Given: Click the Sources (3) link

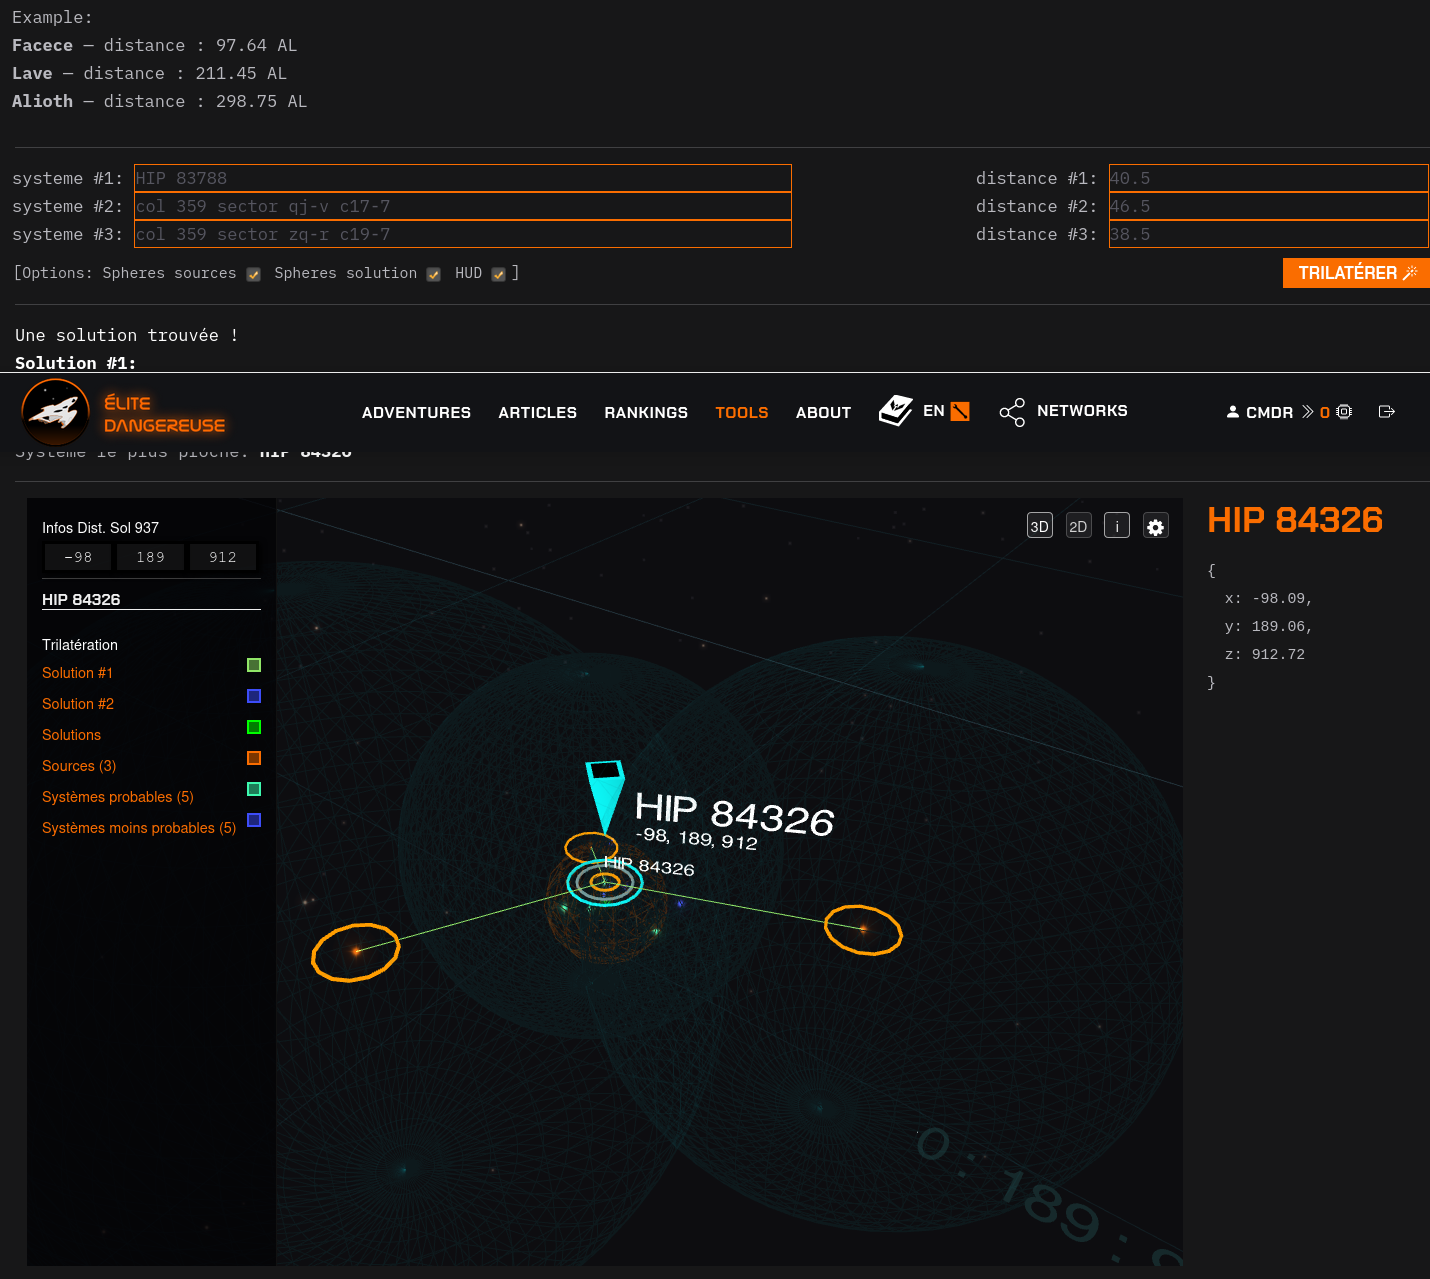Looking at the screenshot, I should [79, 766].
